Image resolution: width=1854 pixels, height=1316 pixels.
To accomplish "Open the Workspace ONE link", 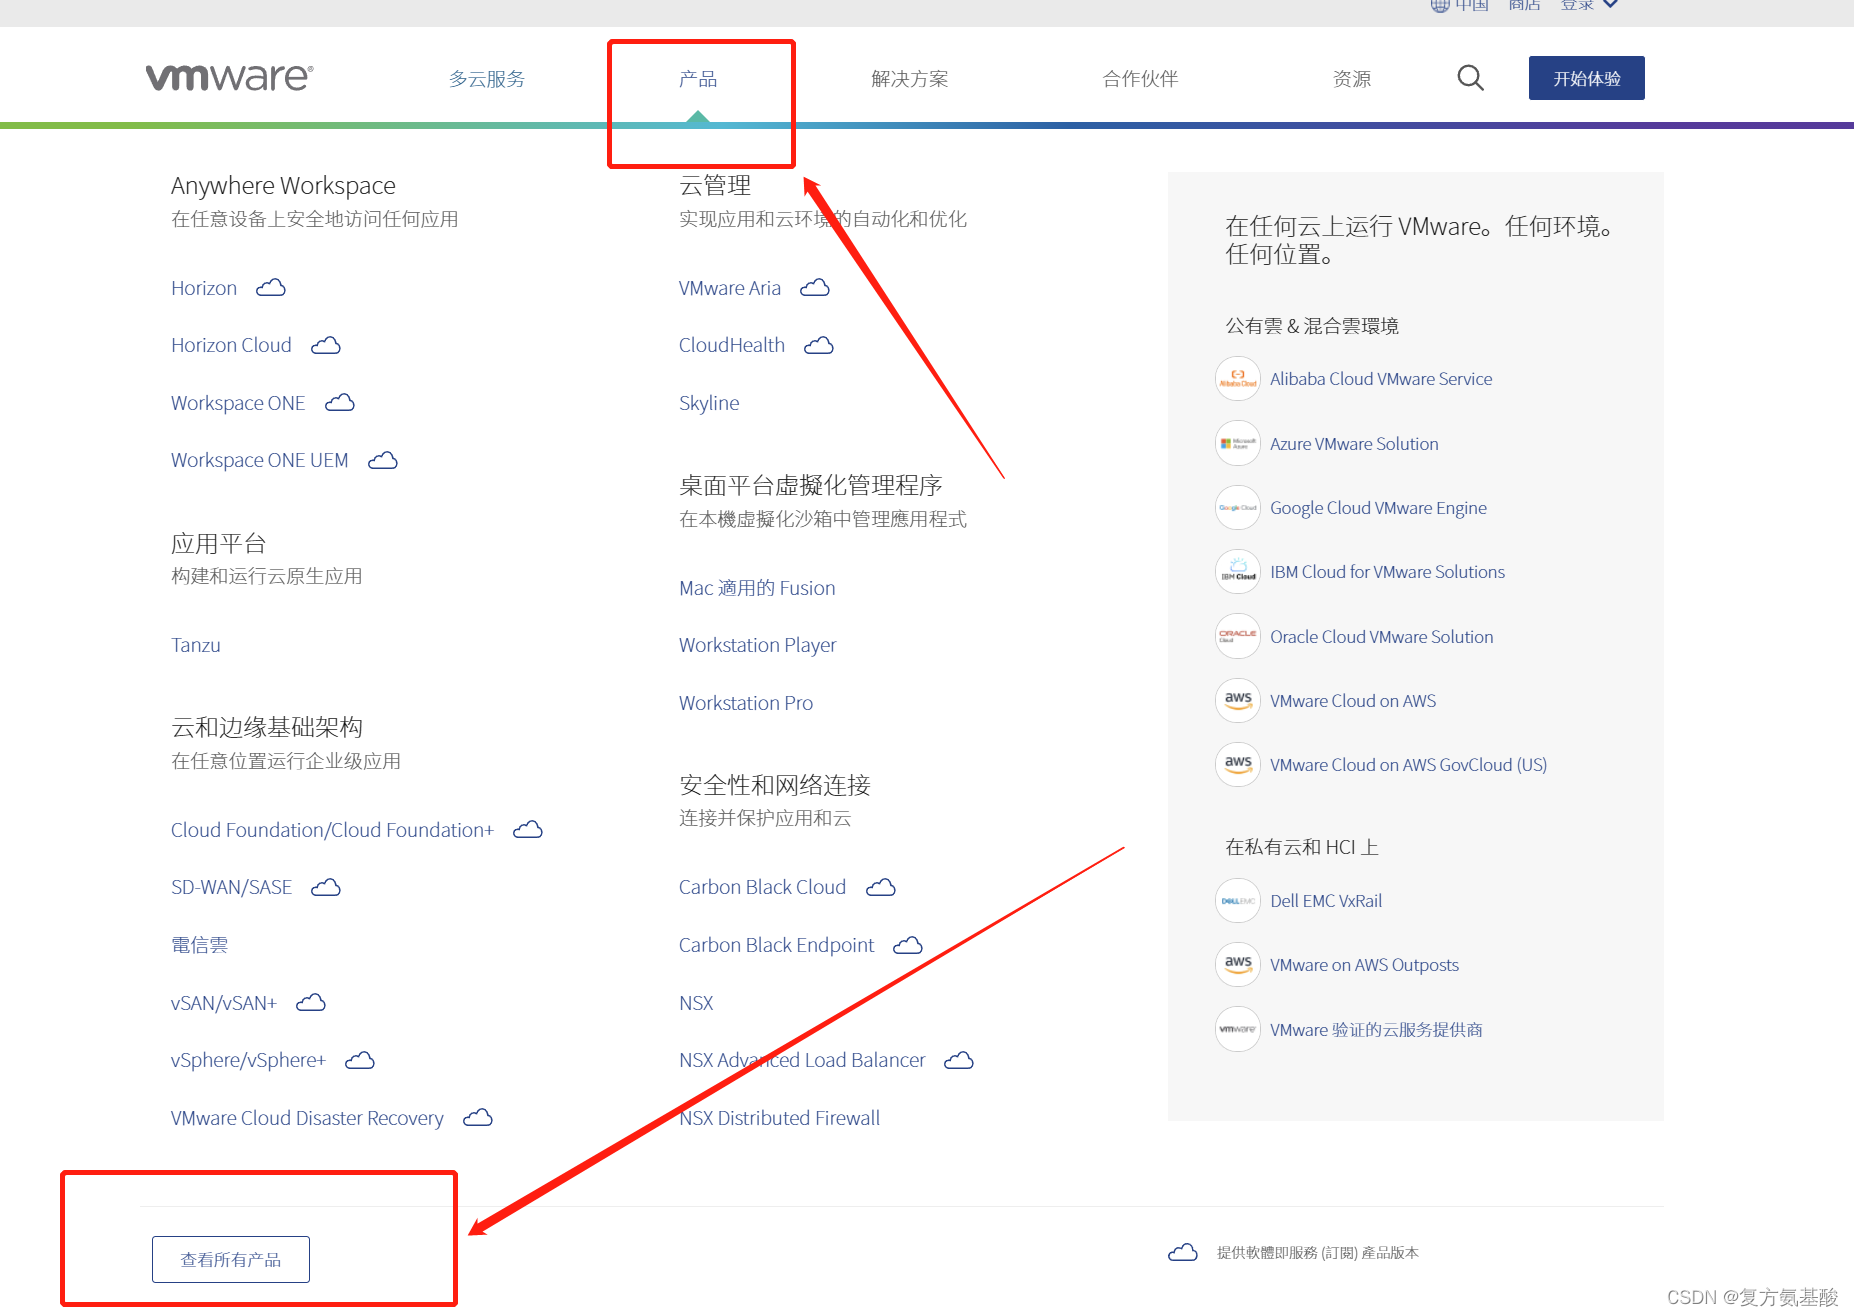I will pos(238,403).
